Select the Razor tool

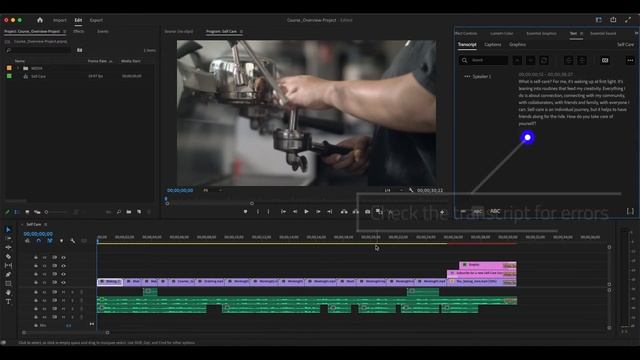tap(8, 257)
